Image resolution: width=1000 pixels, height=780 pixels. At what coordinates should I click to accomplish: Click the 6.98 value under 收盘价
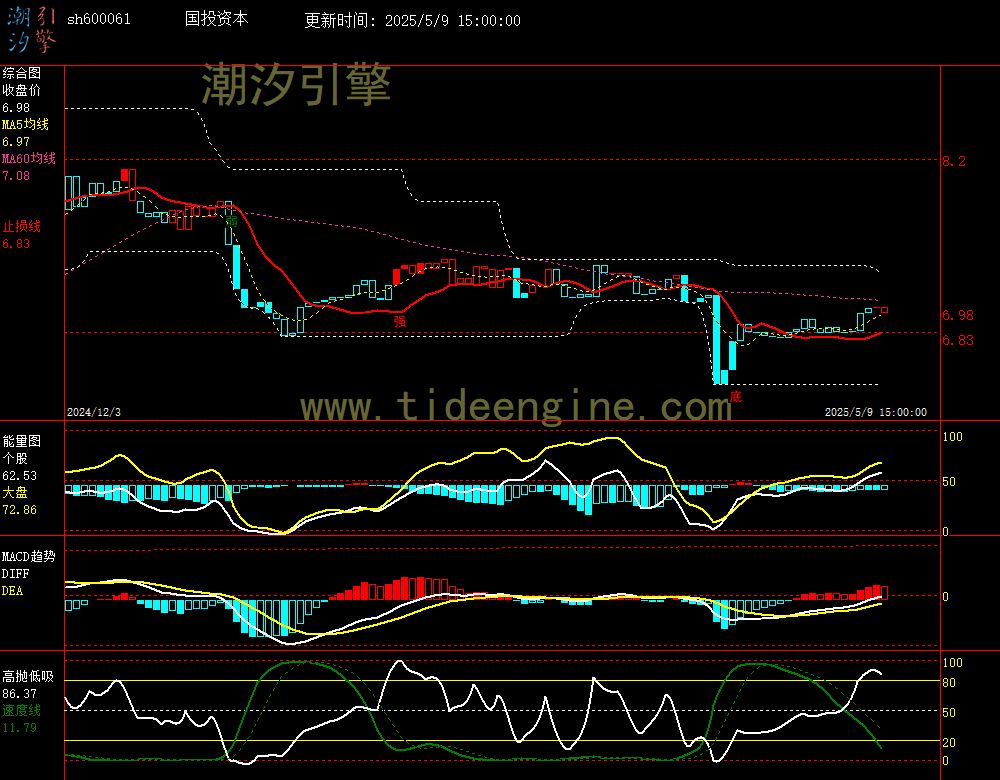(16, 108)
